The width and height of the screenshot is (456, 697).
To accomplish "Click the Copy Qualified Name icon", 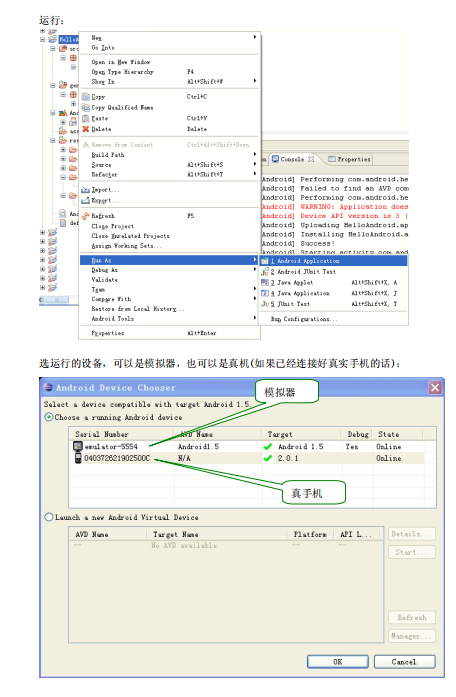I will pyautogui.click(x=86, y=108).
